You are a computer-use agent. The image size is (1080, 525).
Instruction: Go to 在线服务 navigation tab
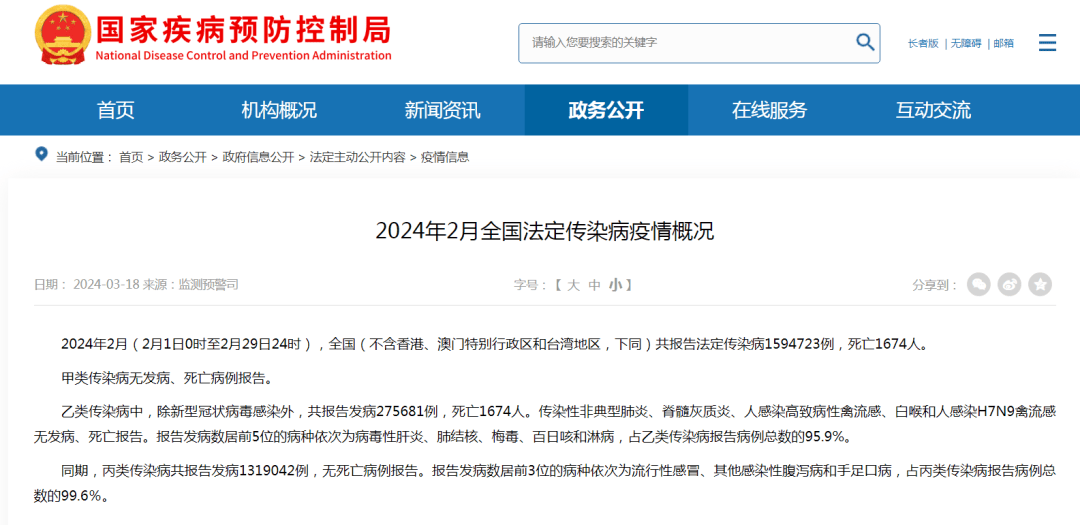(x=769, y=110)
